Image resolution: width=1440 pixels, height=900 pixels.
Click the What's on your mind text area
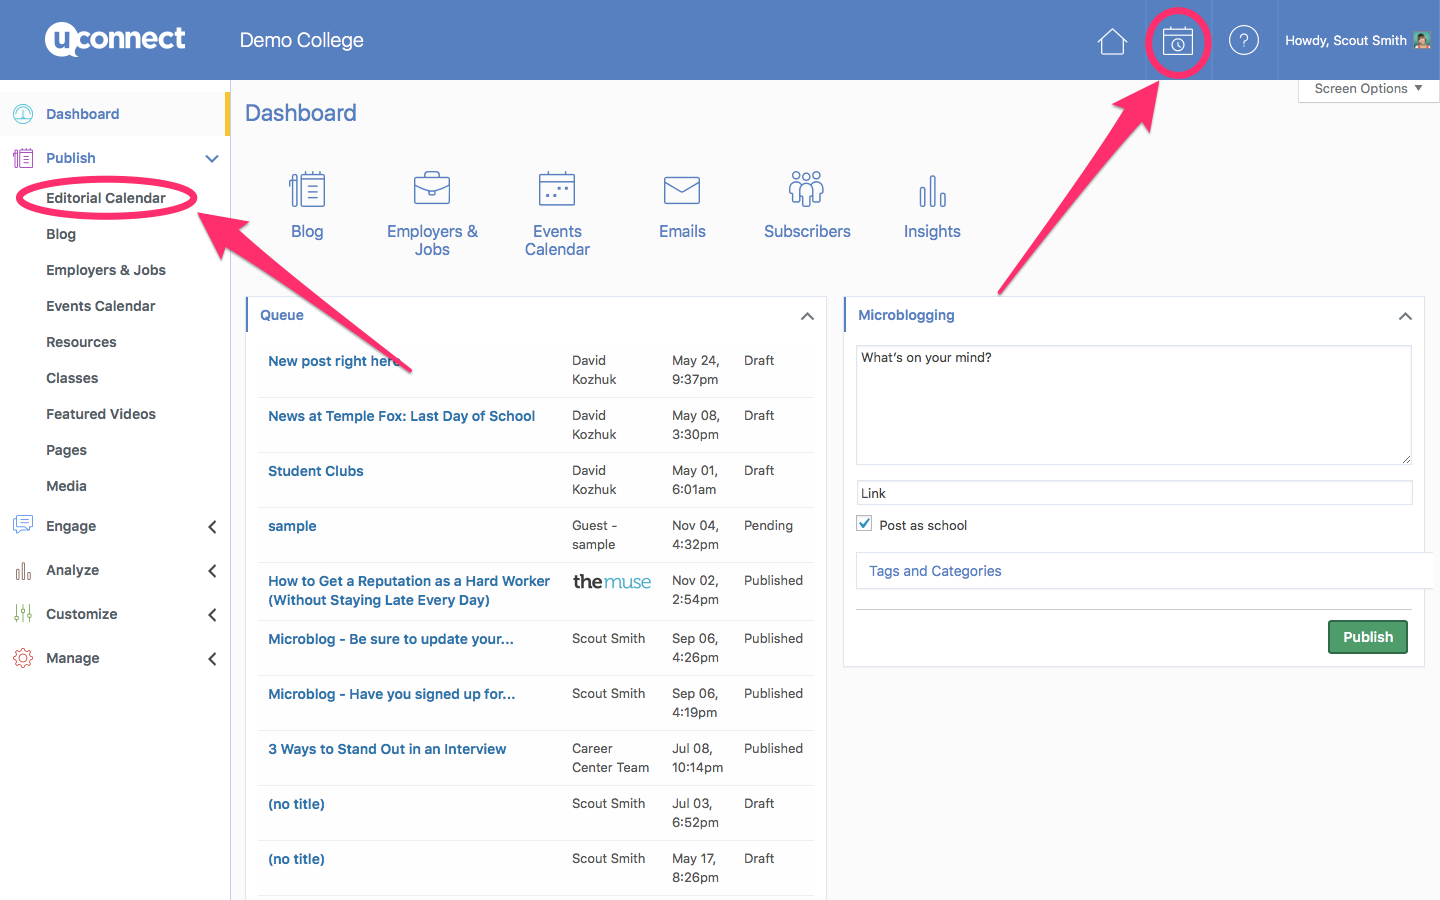(x=1133, y=405)
